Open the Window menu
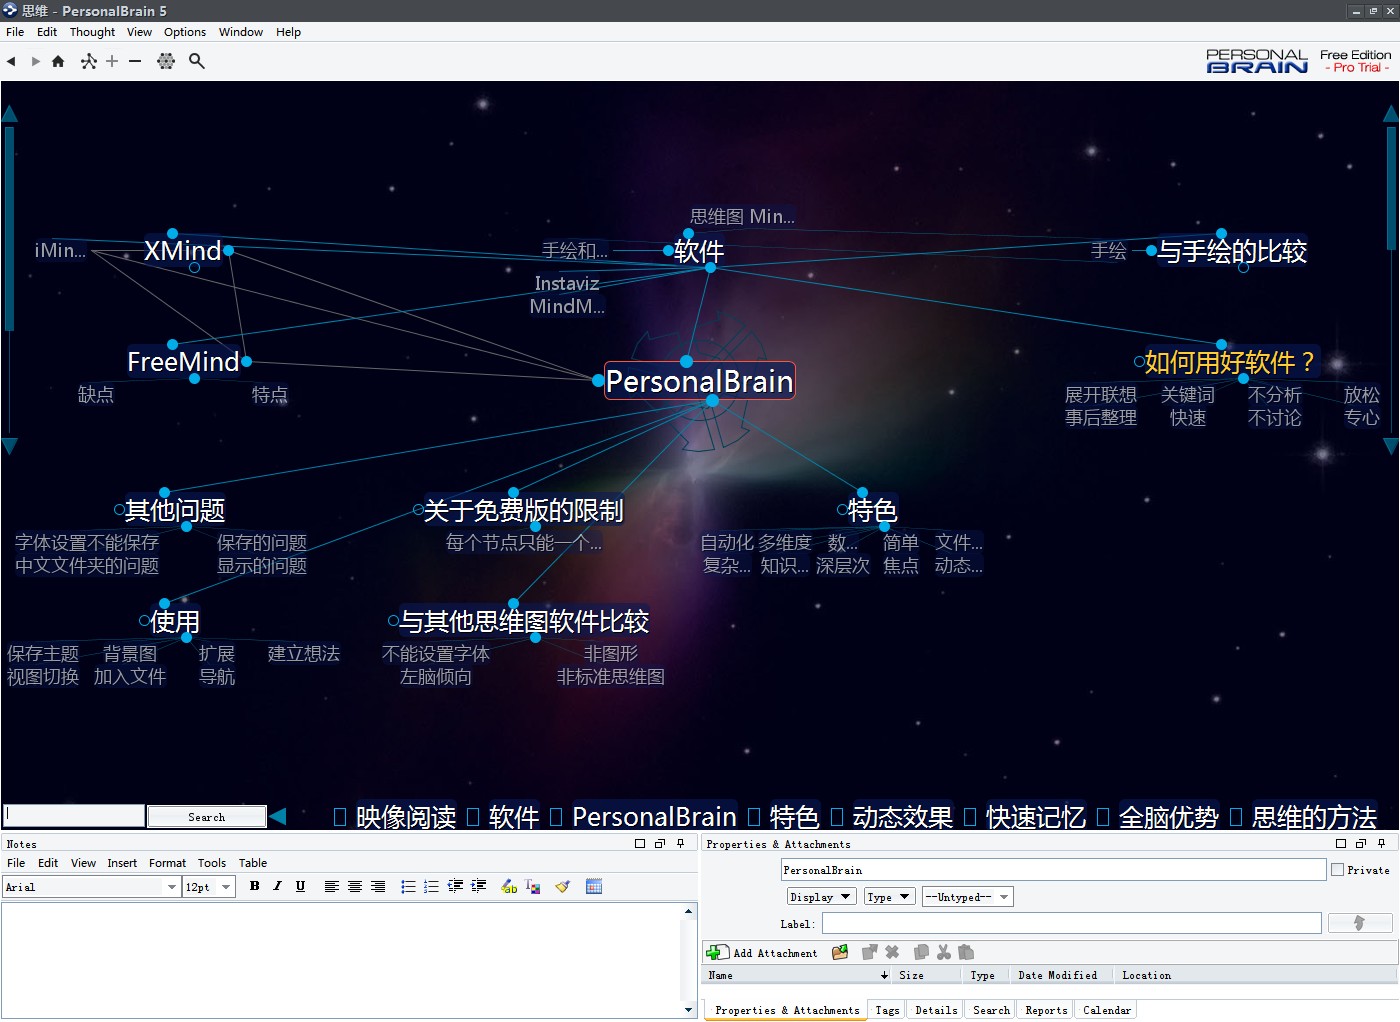1400x1022 pixels. click(241, 32)
